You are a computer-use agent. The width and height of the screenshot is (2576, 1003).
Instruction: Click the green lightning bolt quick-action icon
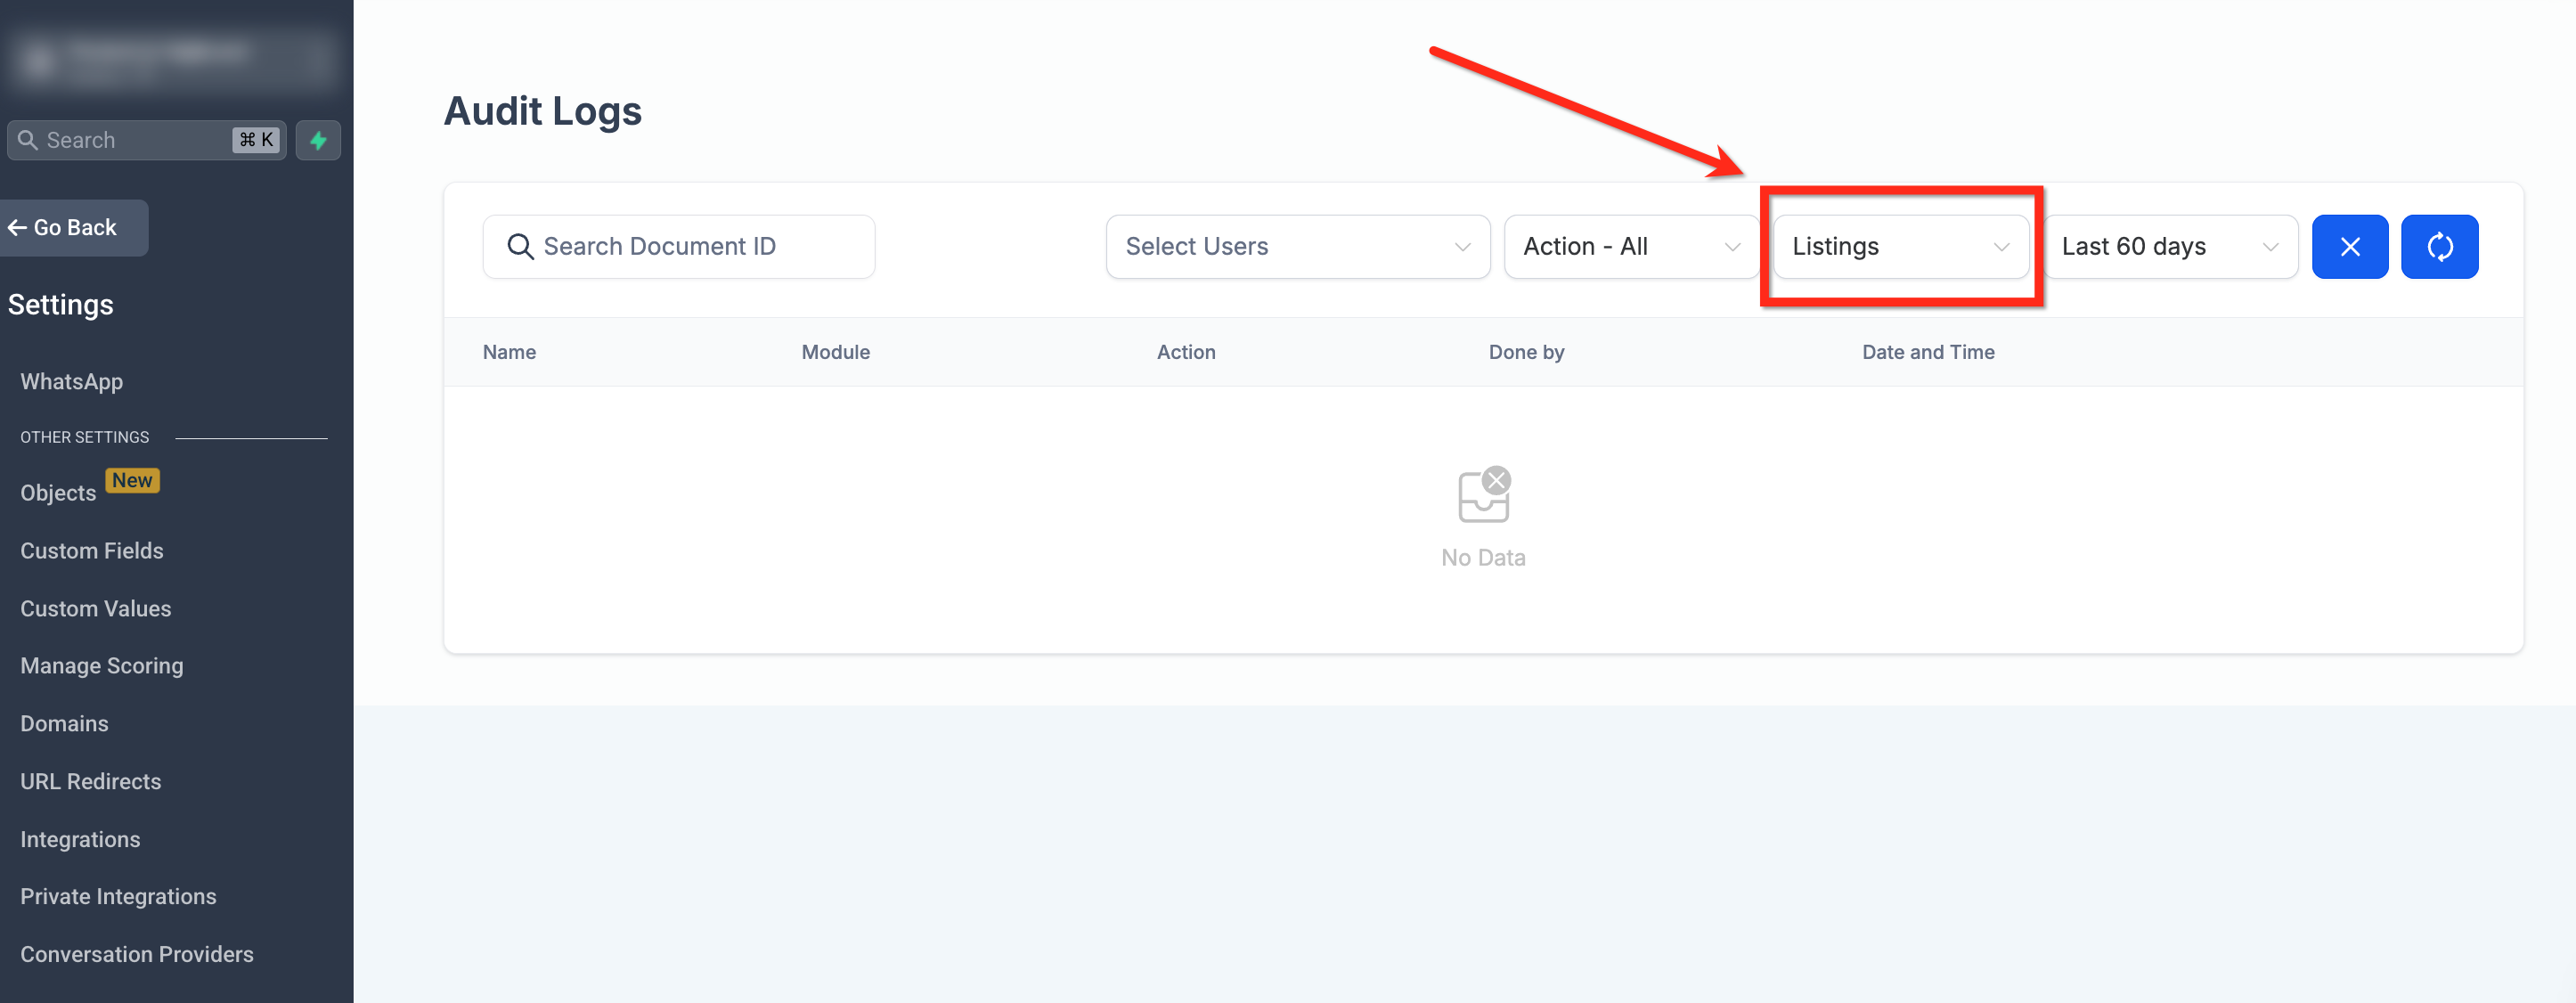click(318, 140)
